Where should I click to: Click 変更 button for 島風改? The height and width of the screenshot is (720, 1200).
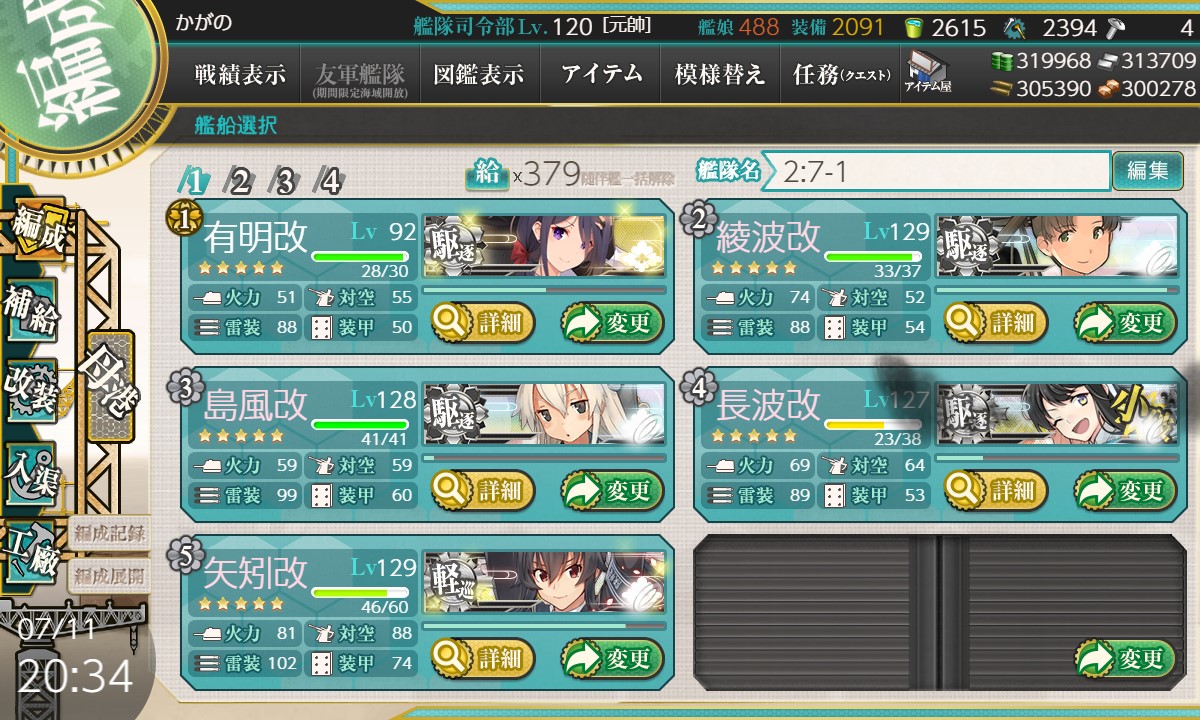click(611, 490)
